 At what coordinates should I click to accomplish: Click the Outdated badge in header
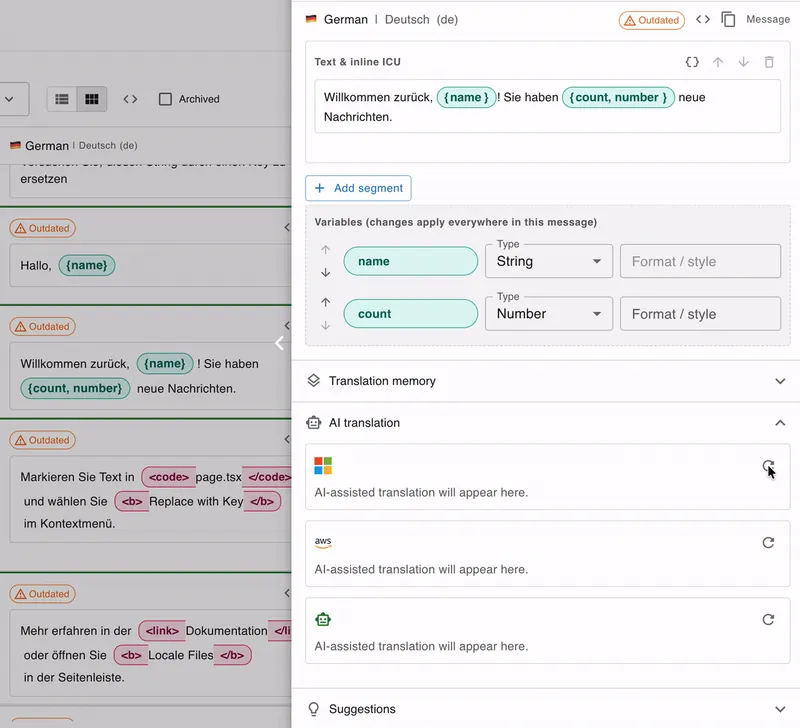point(652,20)
